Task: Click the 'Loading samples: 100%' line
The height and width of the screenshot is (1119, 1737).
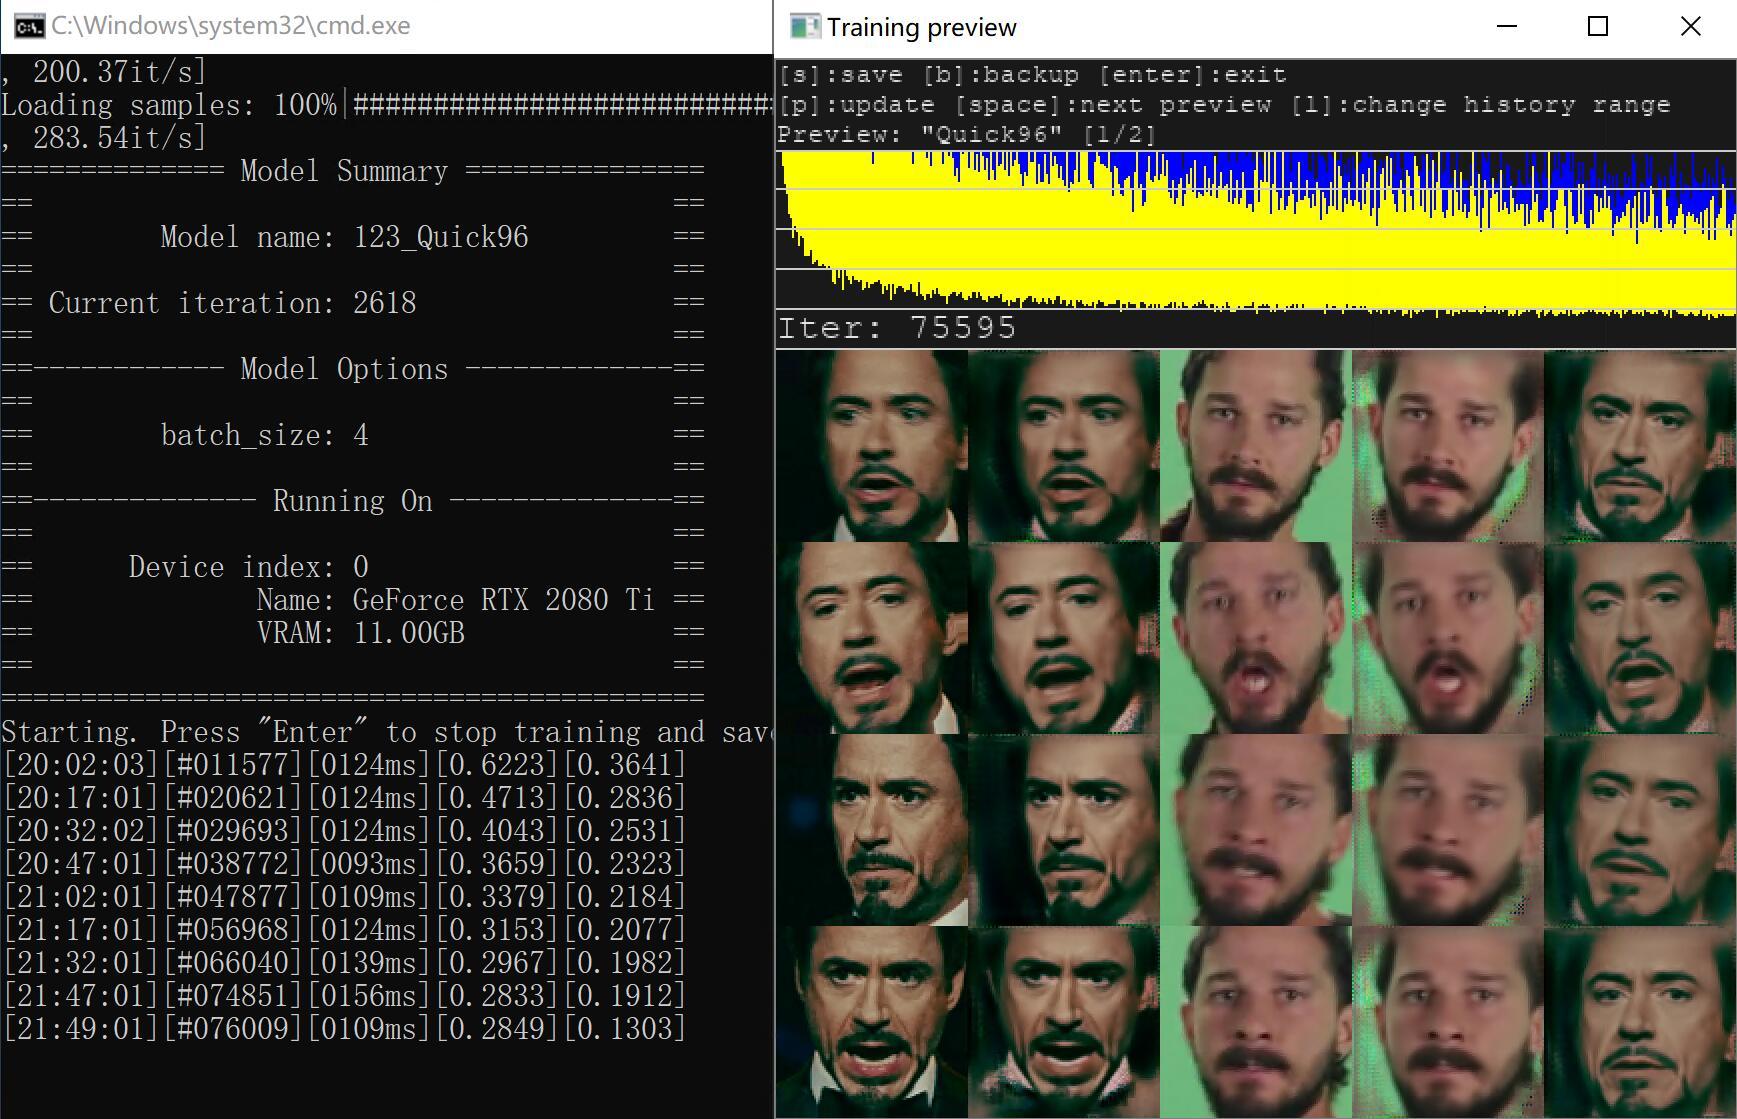Action: pyautogui.click(x=386, y=105)
